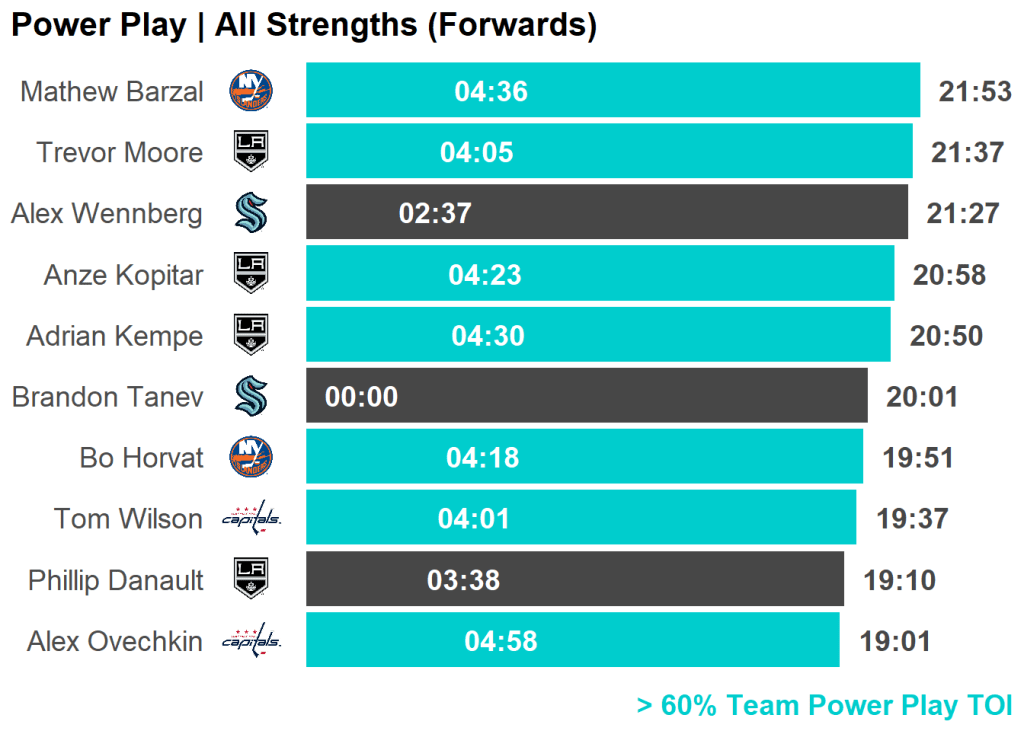
Task: Select the Capitals logo next to Alex Ovechkin
Action: [x=251, y=640]
